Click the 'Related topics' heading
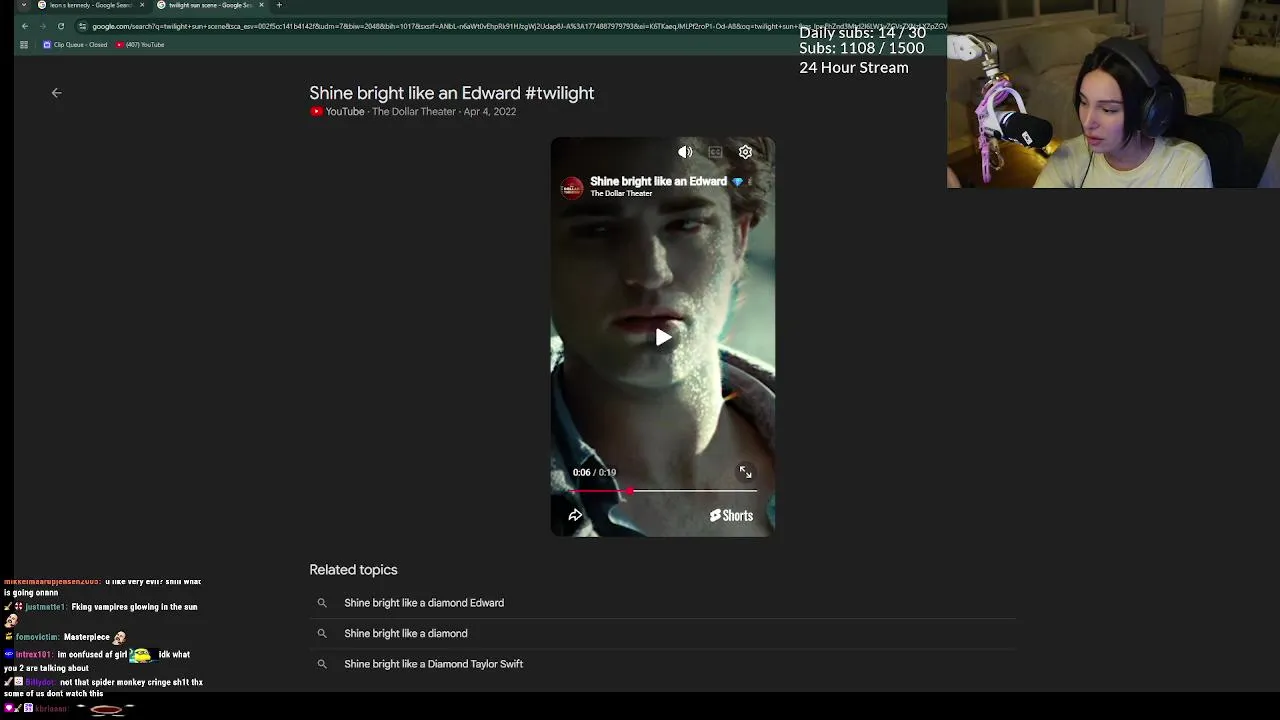 point(353,570)
